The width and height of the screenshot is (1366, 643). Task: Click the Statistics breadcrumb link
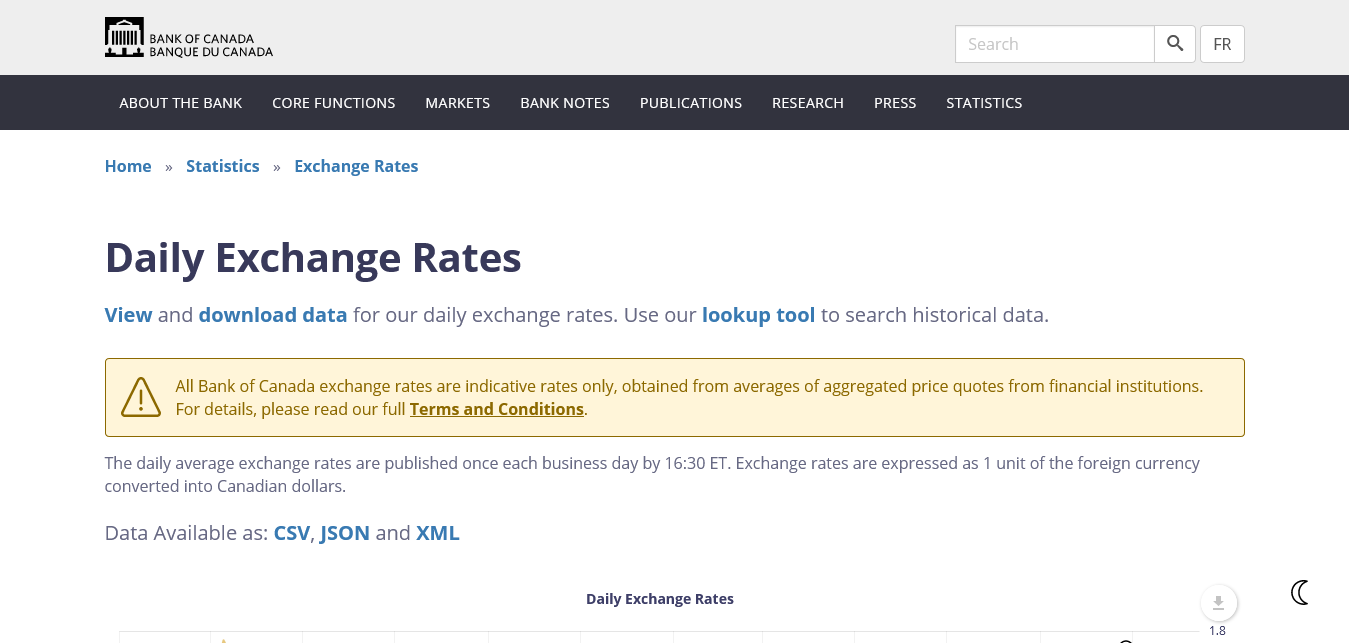(222, 166)
